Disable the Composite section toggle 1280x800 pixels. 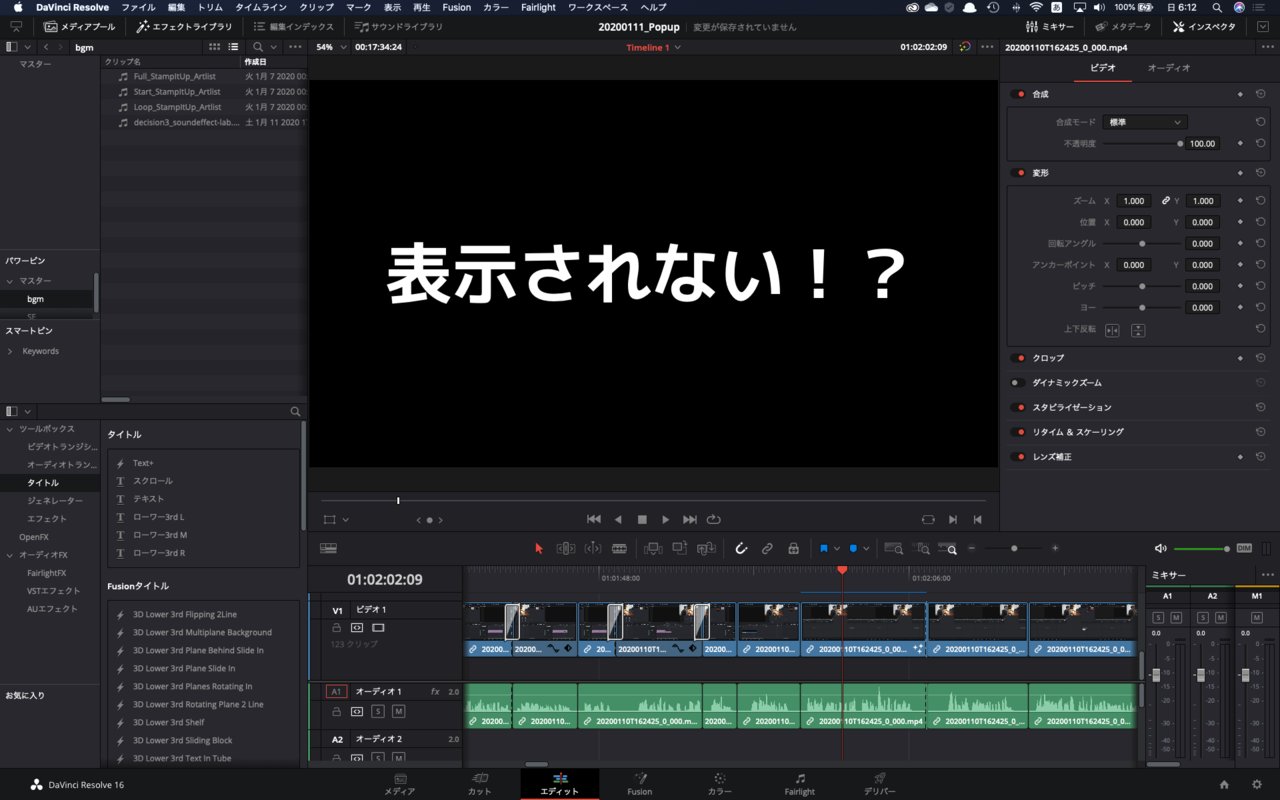(1020, 94)
